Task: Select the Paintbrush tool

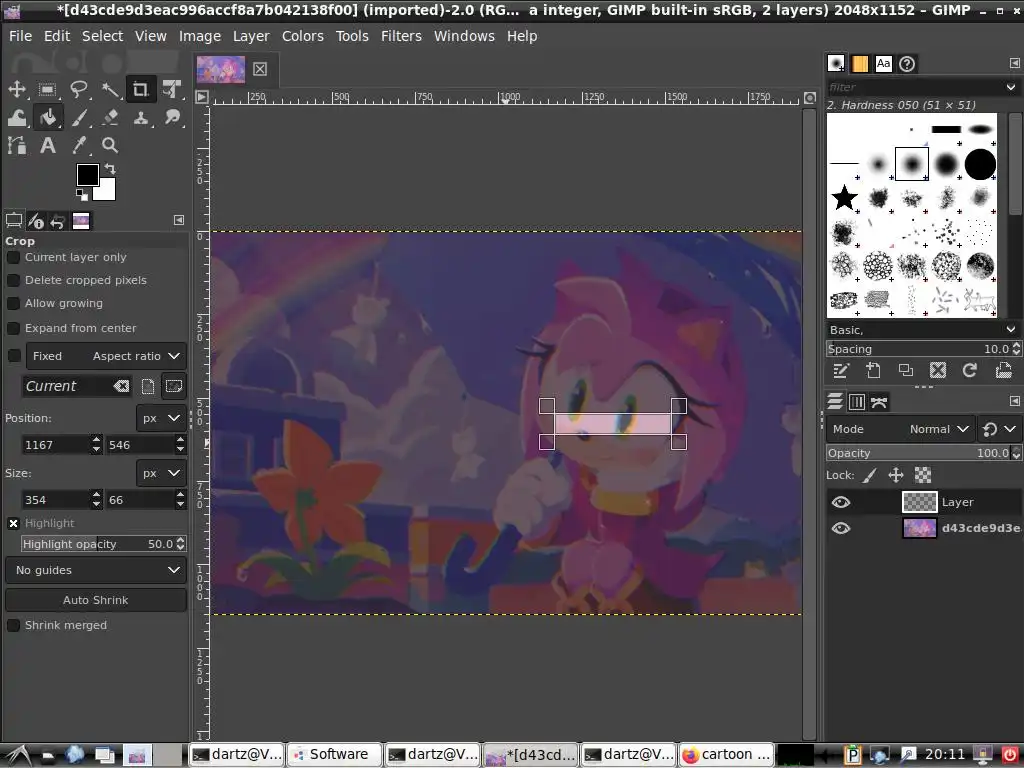Action: pos(78,118)
